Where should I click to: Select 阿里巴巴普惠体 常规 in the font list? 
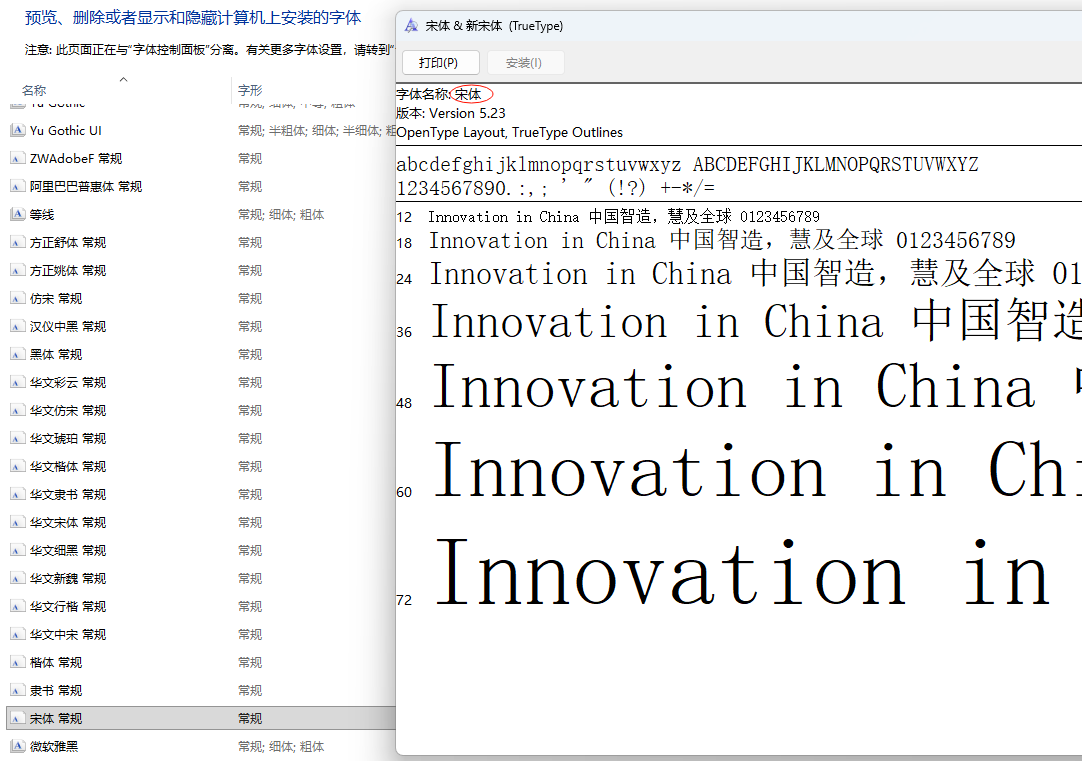[x=85, y=186]
